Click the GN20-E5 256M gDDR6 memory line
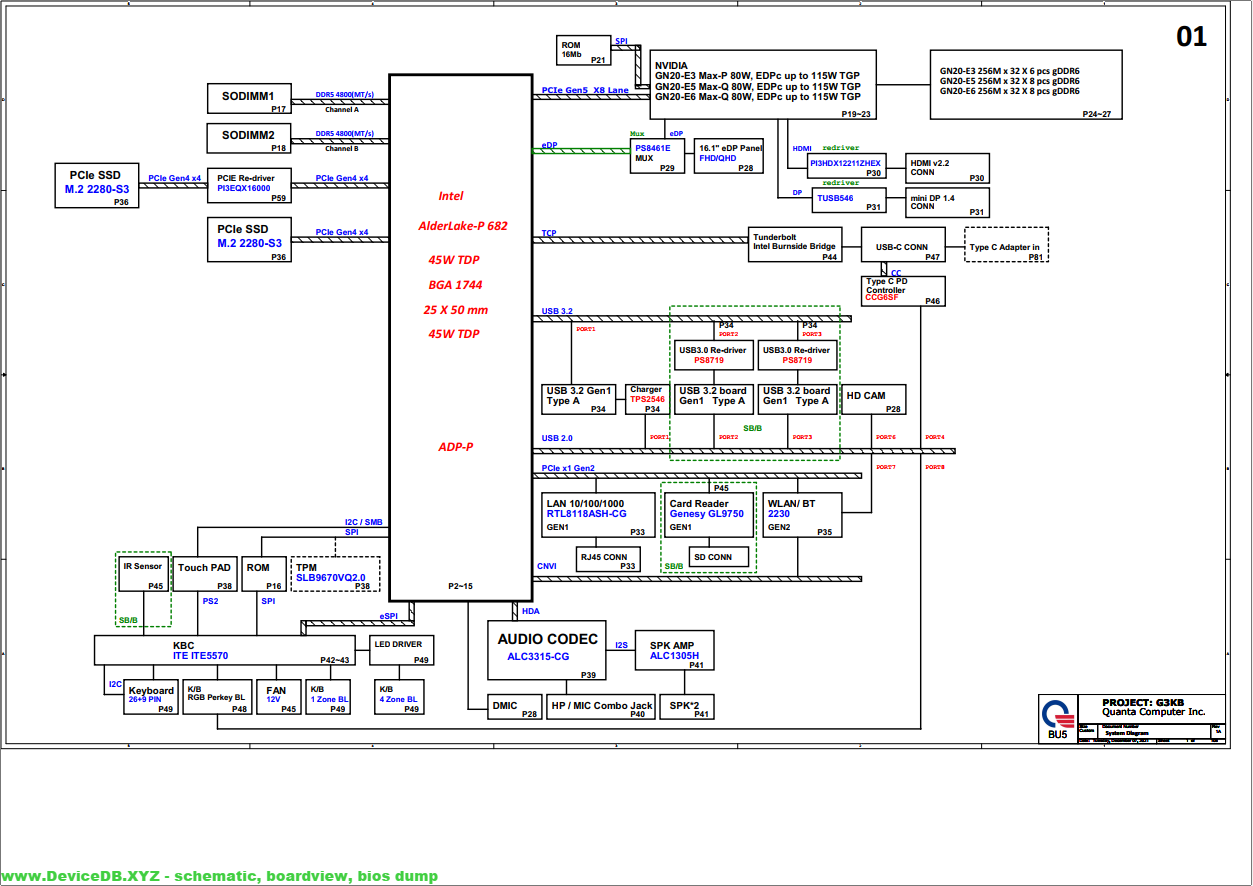The height and width of the screenshot is (886, 1253). point(1009,81)
